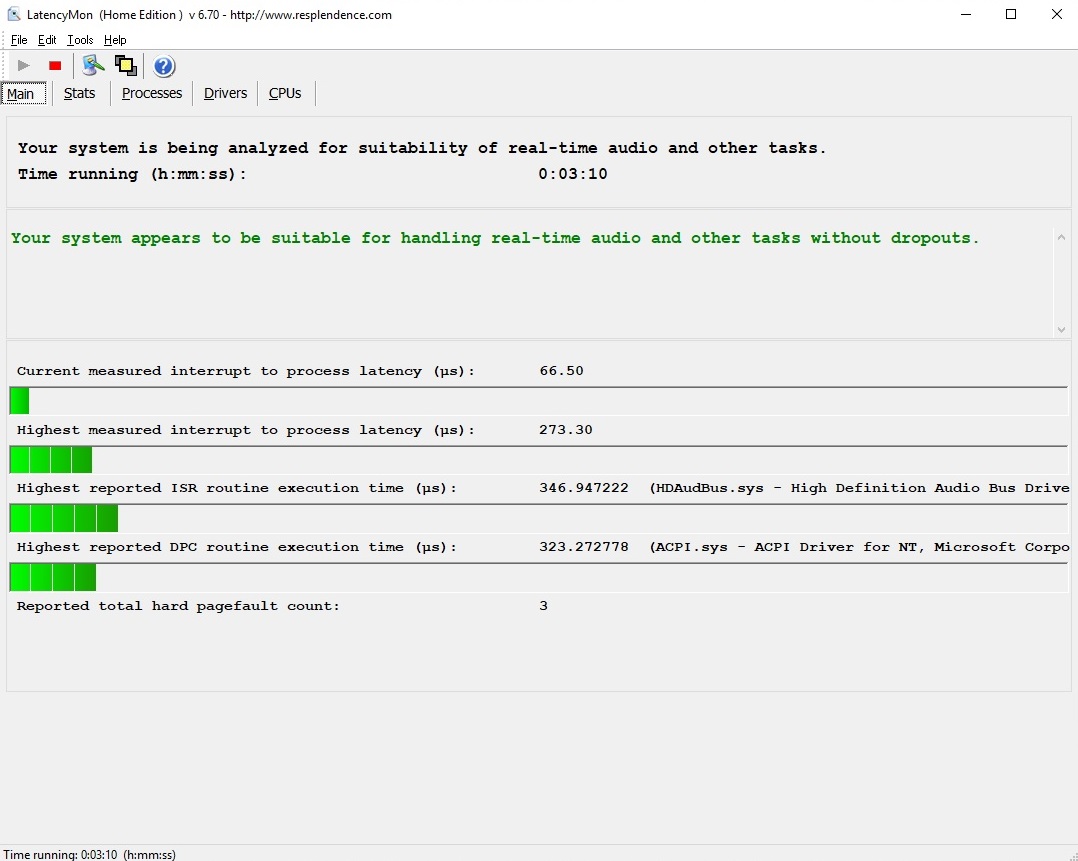Click 'Highest reported DPC routine execution time' label
This screenshot has height=861, width=1078.
236,547
